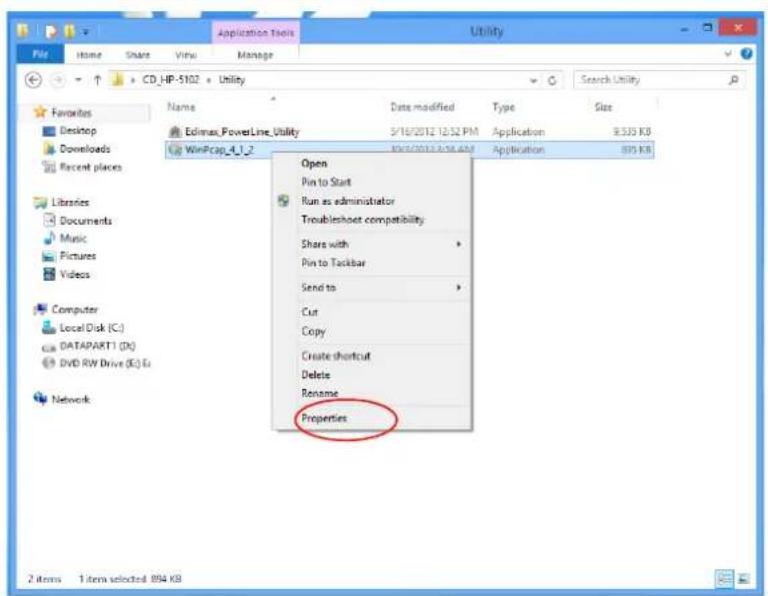Click the Edimax_PowerLine_Utility file icon
This screenshot has height=596, width=768.
(175, 132)
